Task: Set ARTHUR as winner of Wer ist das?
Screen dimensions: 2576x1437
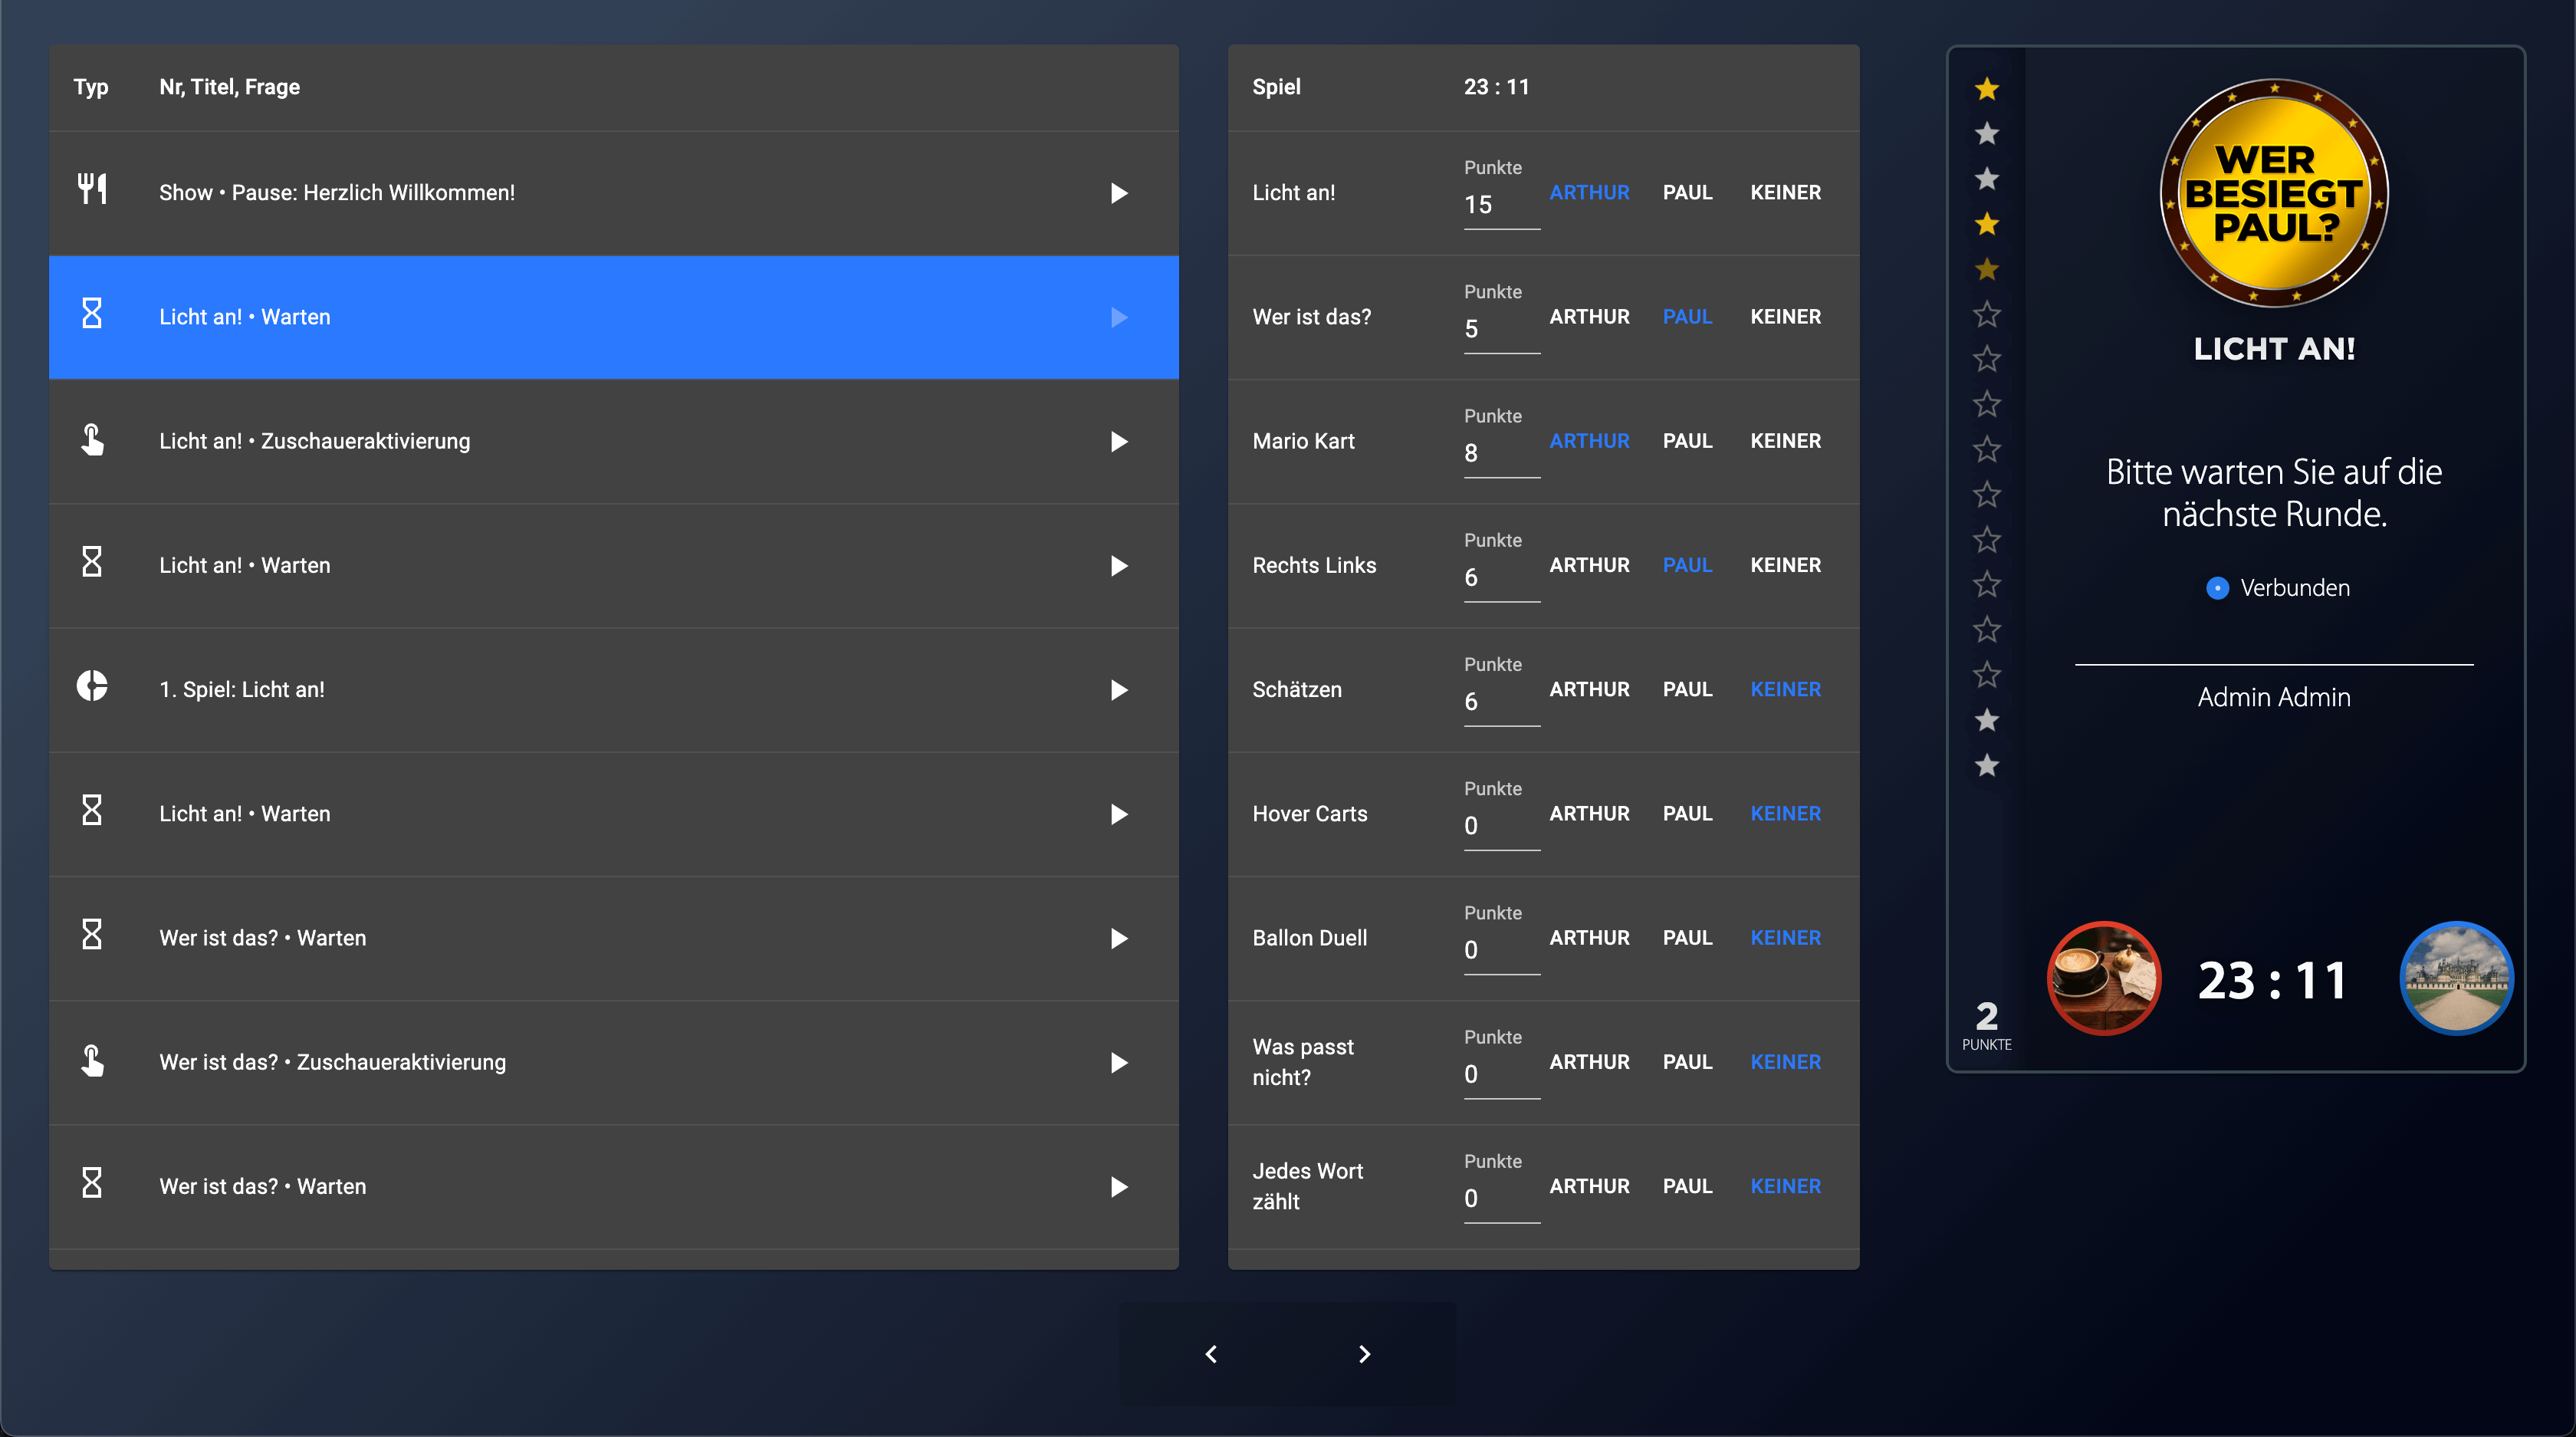Action: tap(1589, 317)
